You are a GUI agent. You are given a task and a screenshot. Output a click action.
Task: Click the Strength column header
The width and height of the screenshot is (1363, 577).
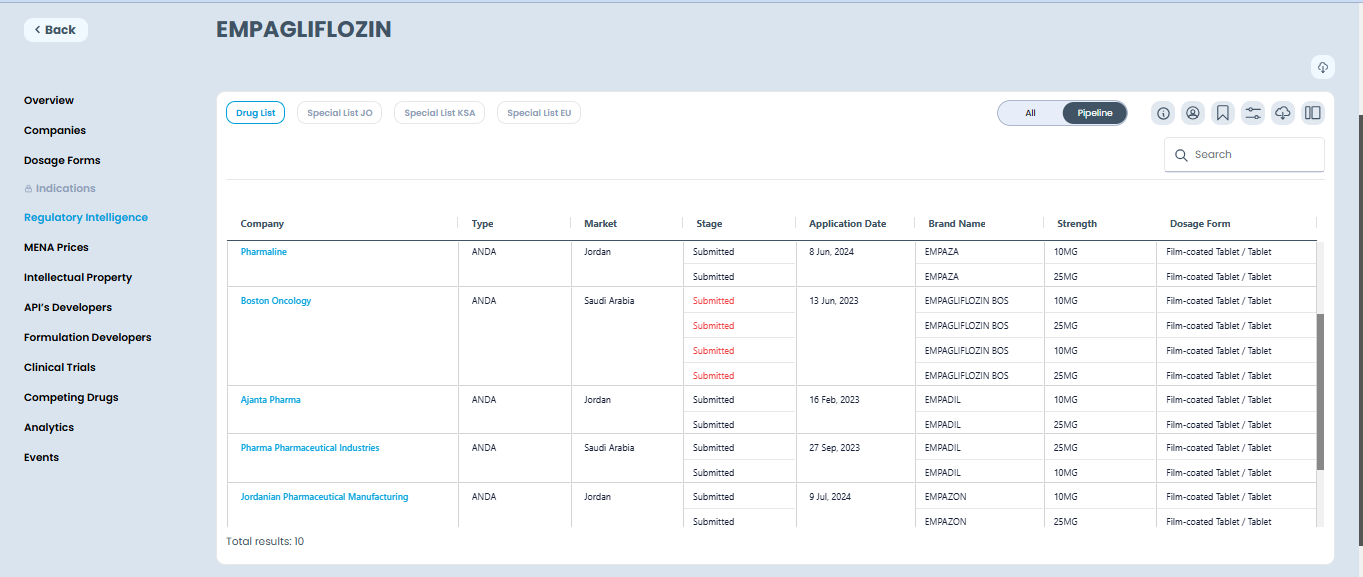pos(1077,224)
